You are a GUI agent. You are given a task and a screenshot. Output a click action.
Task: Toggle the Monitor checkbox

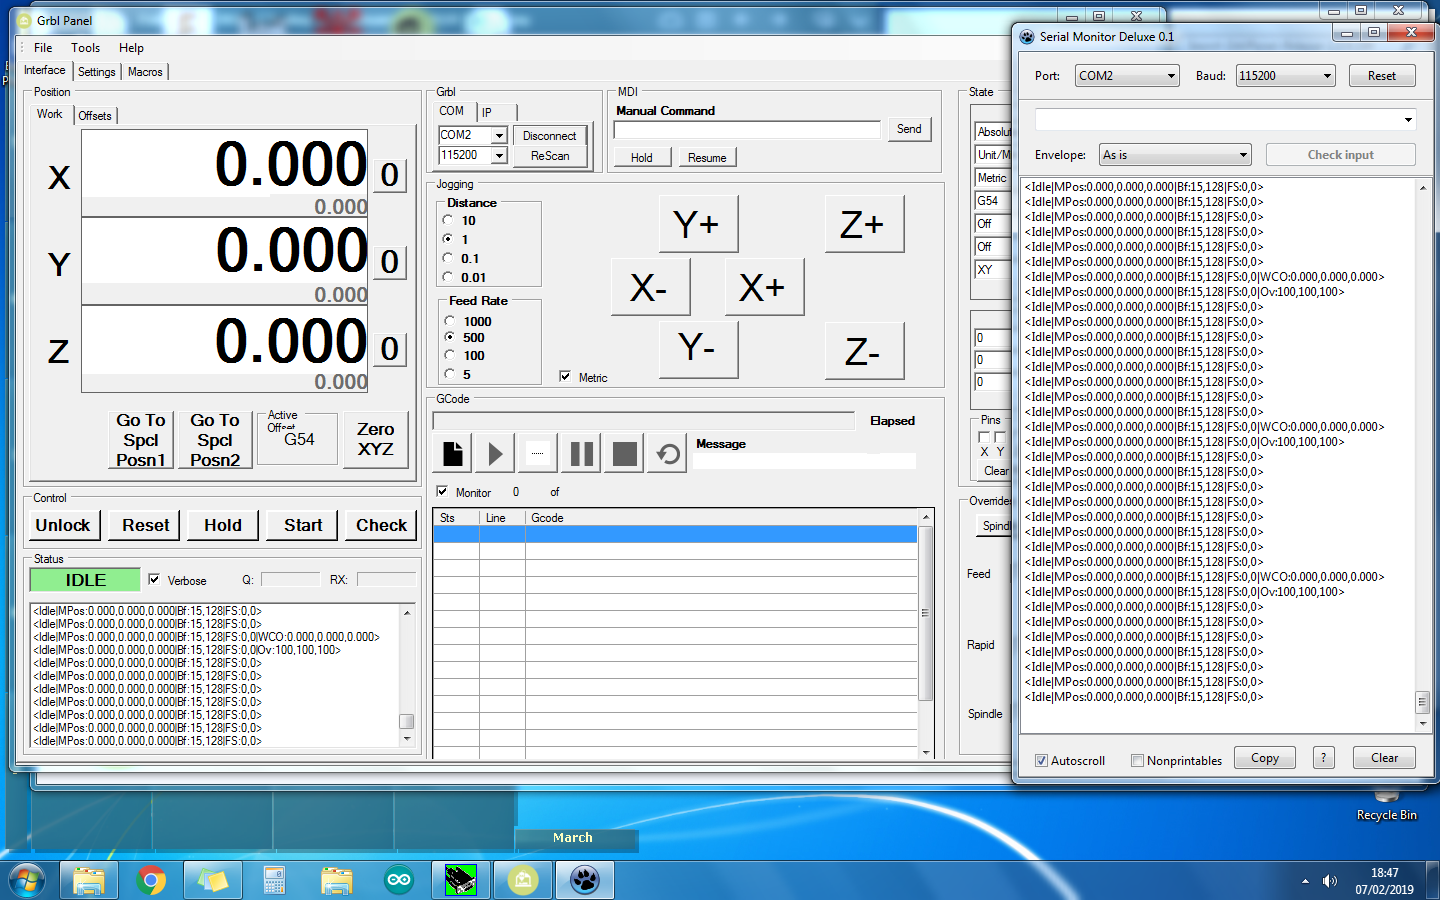tap(442, 492)
